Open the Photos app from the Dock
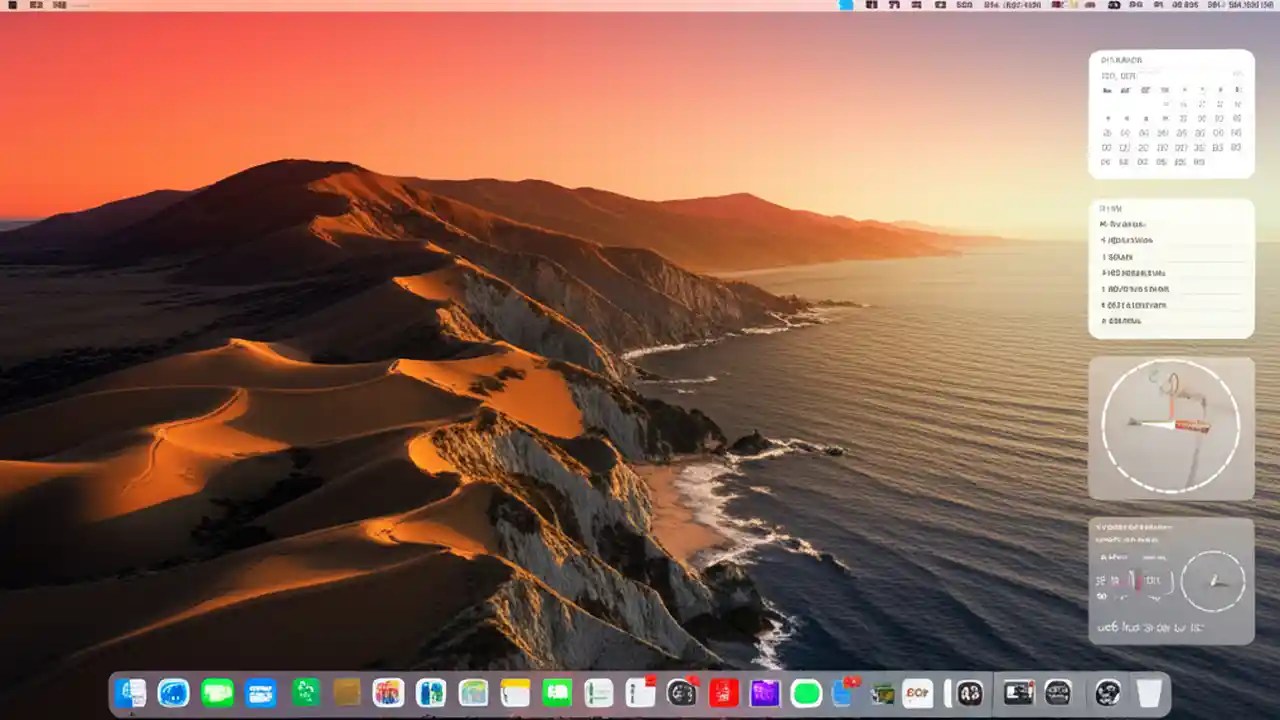The image size is (1280, 720). click(x=388, y=691)
